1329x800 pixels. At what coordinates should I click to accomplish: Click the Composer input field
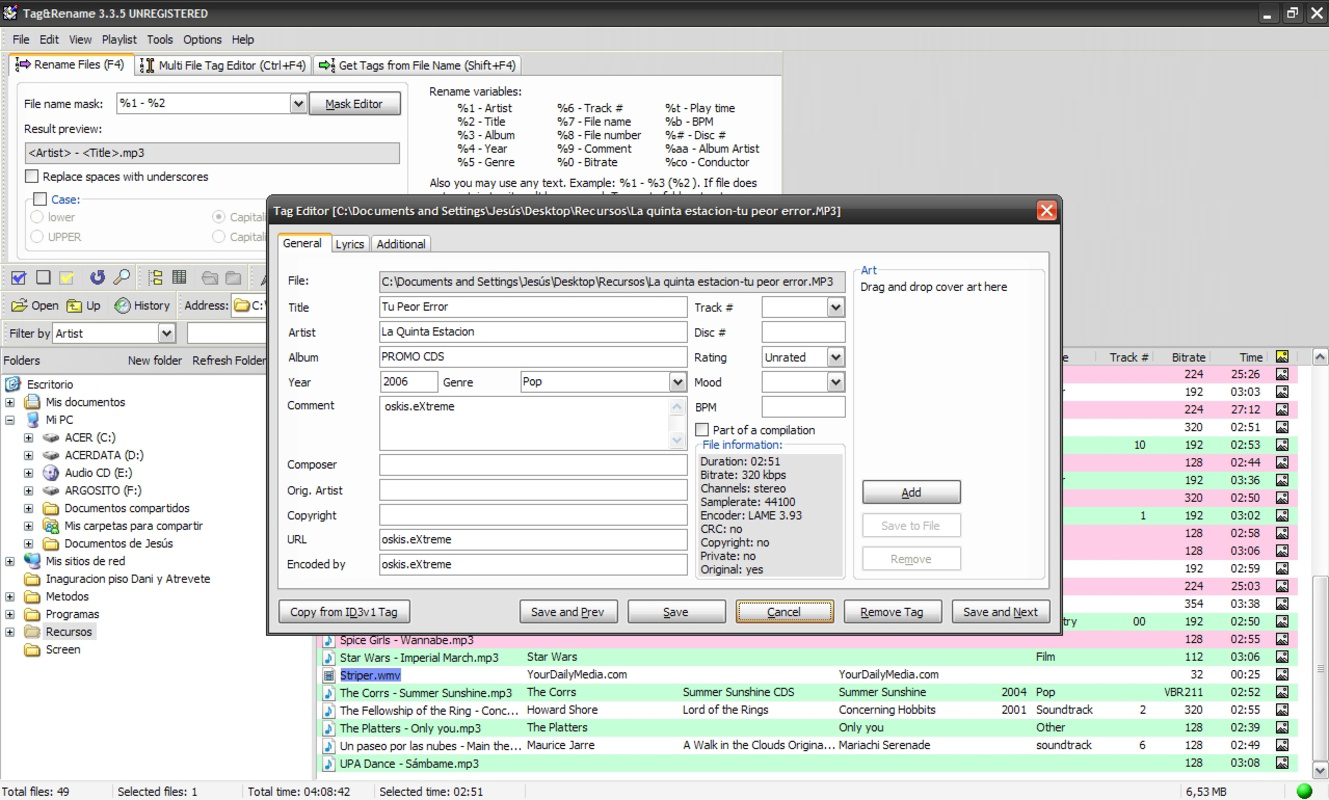click(533, 465)
